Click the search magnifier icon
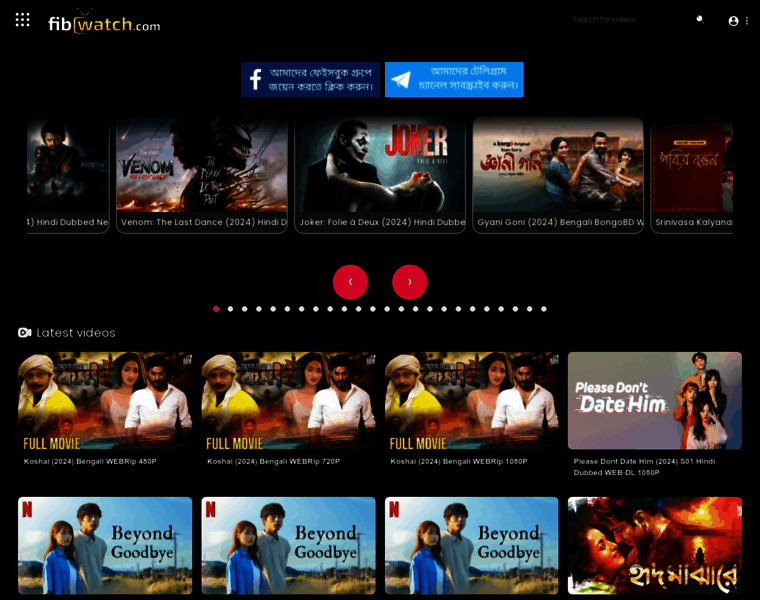The image size is (760, 600). 700,20
